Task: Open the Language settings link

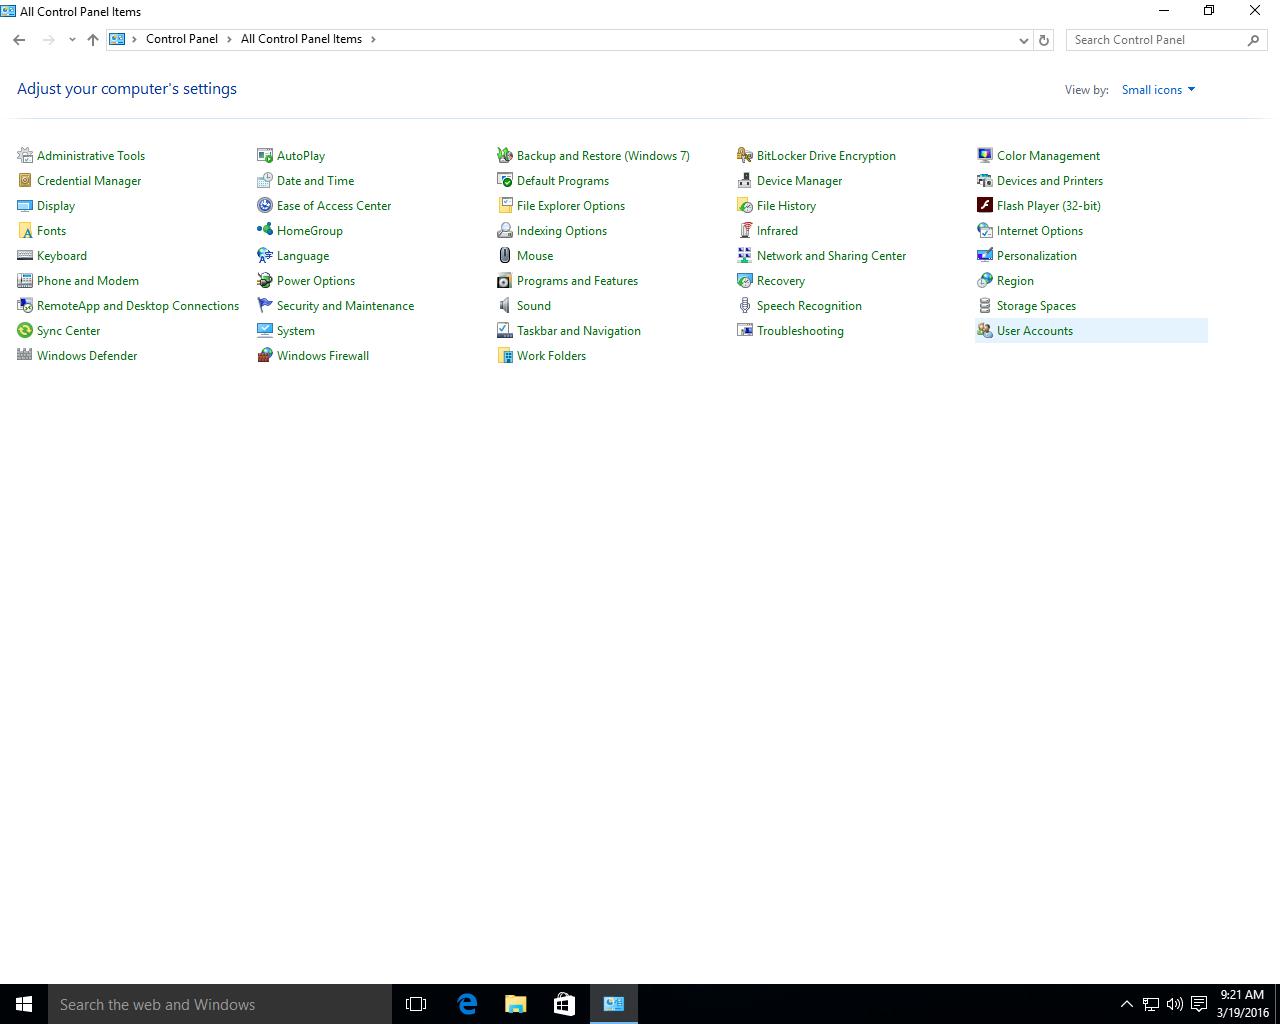Action: 303,256
